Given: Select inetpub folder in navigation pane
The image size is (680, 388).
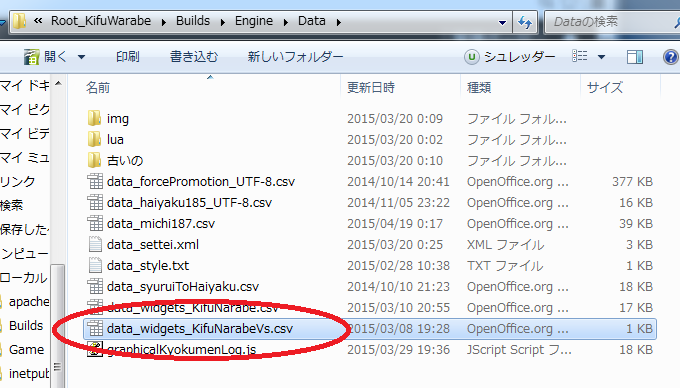Looking at the screenshot, I should [29, 373].
